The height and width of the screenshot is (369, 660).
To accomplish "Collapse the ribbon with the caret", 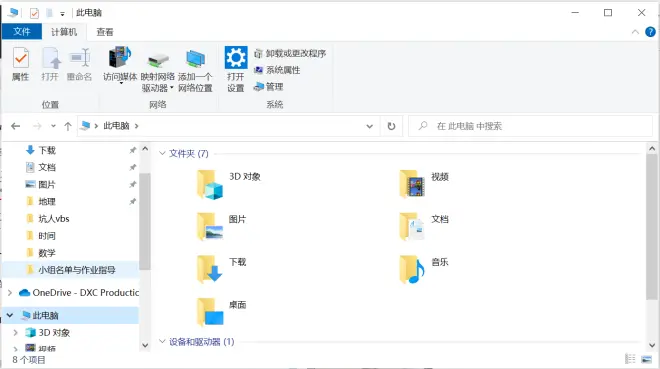I will [635, 32].
